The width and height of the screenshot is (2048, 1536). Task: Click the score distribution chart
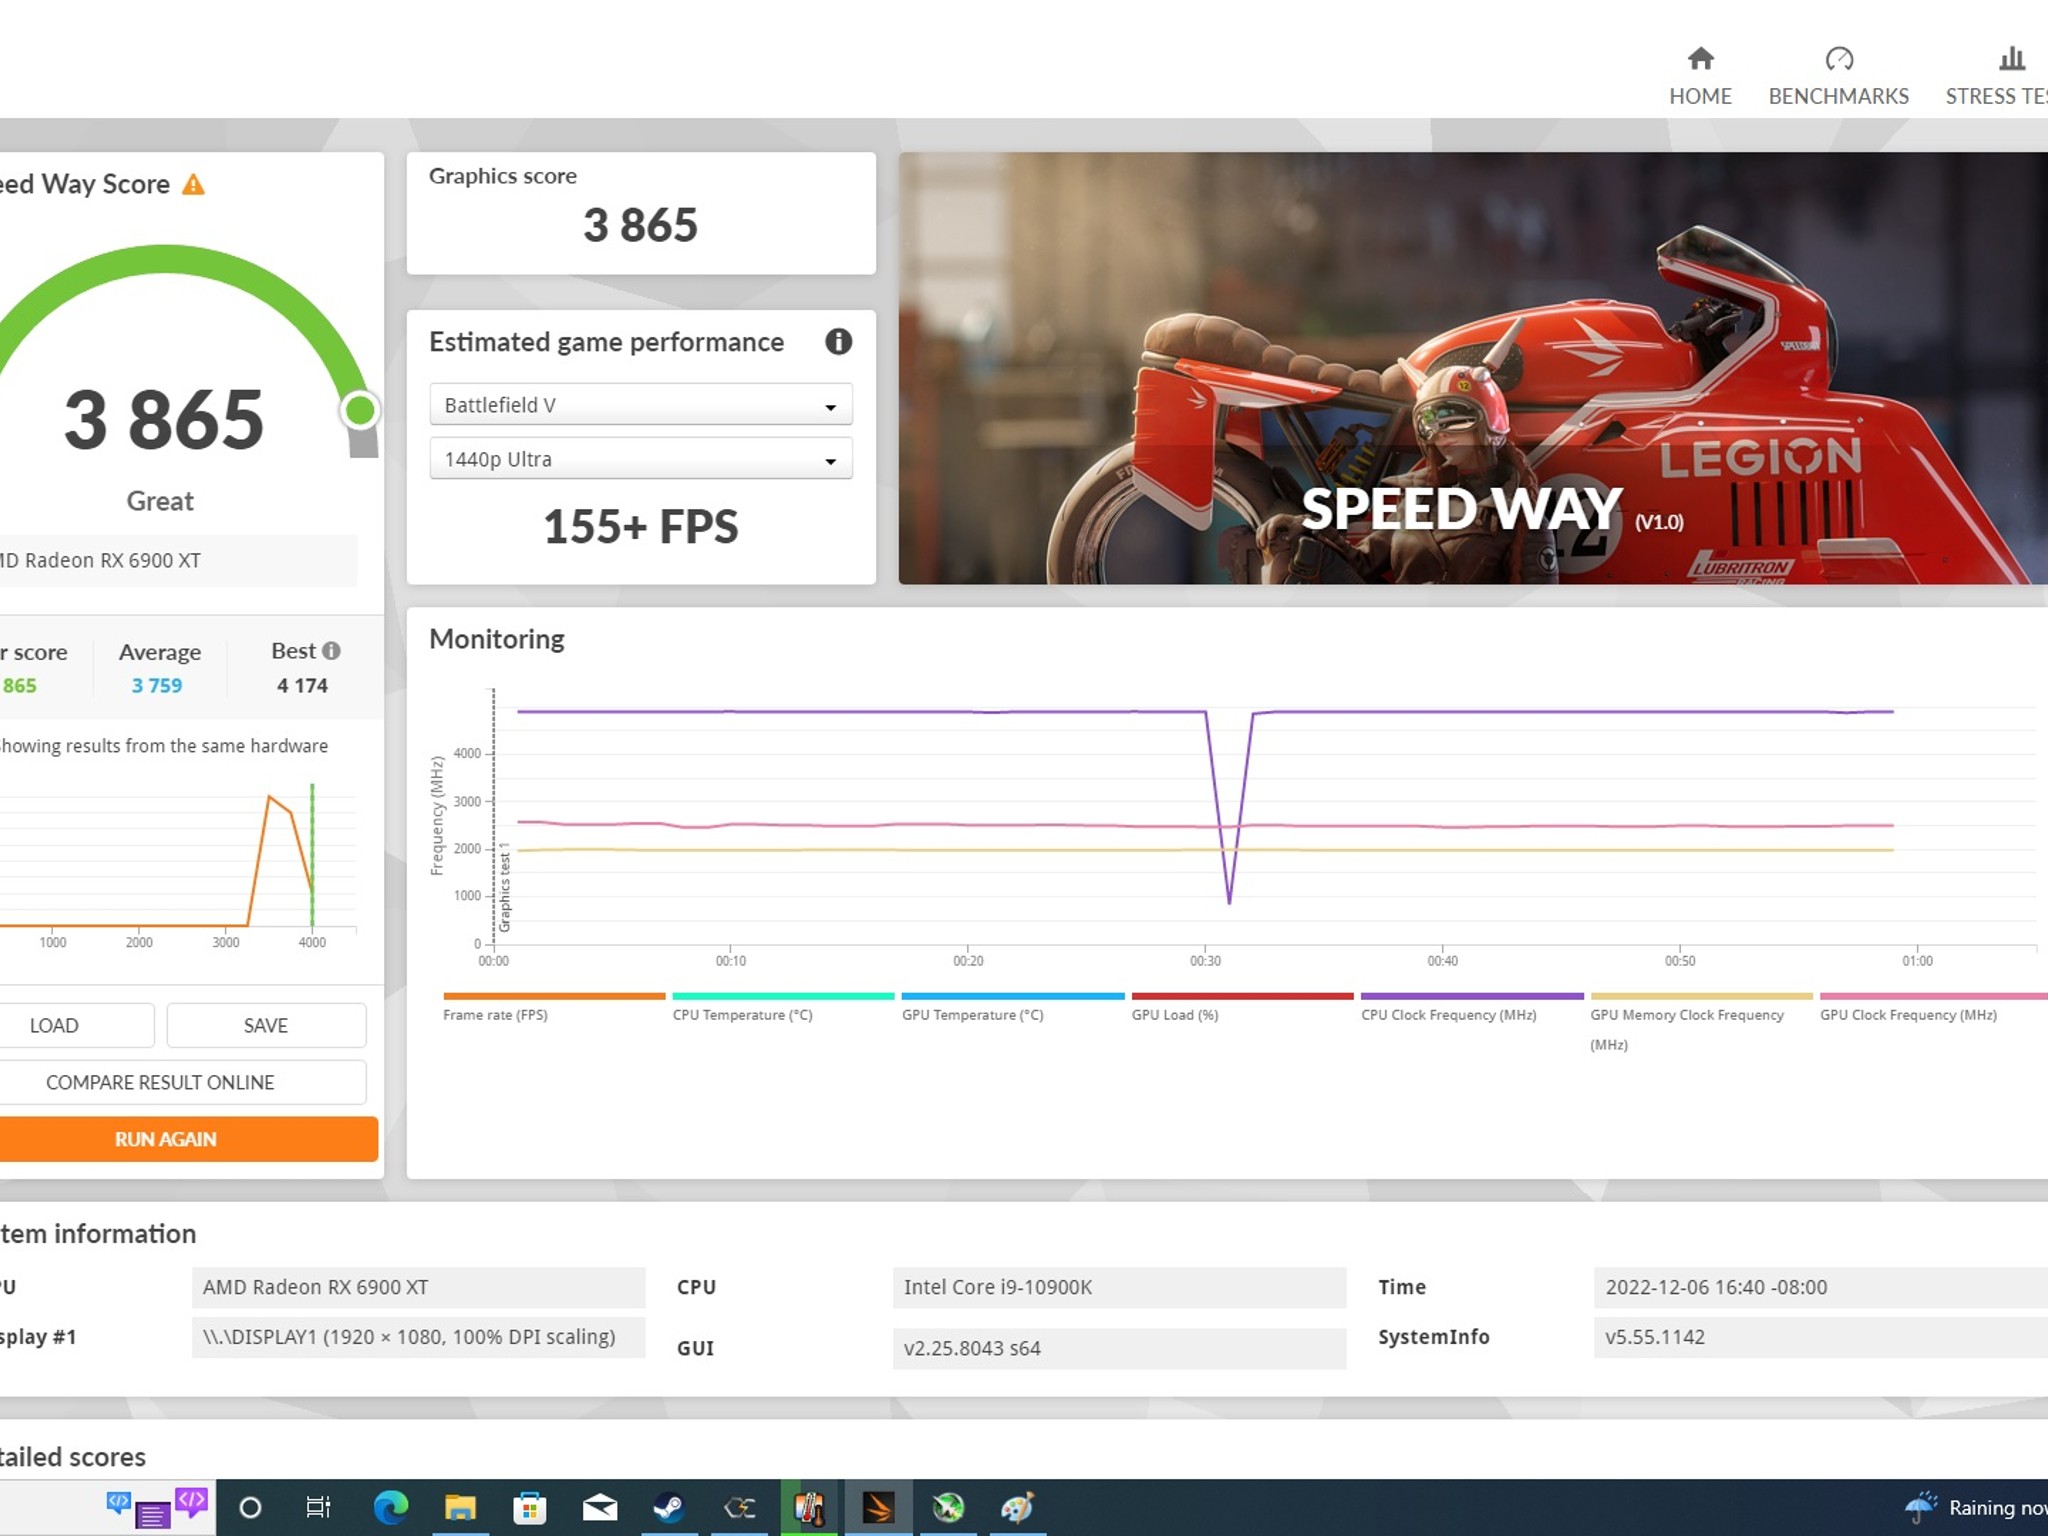coord(178,865)
